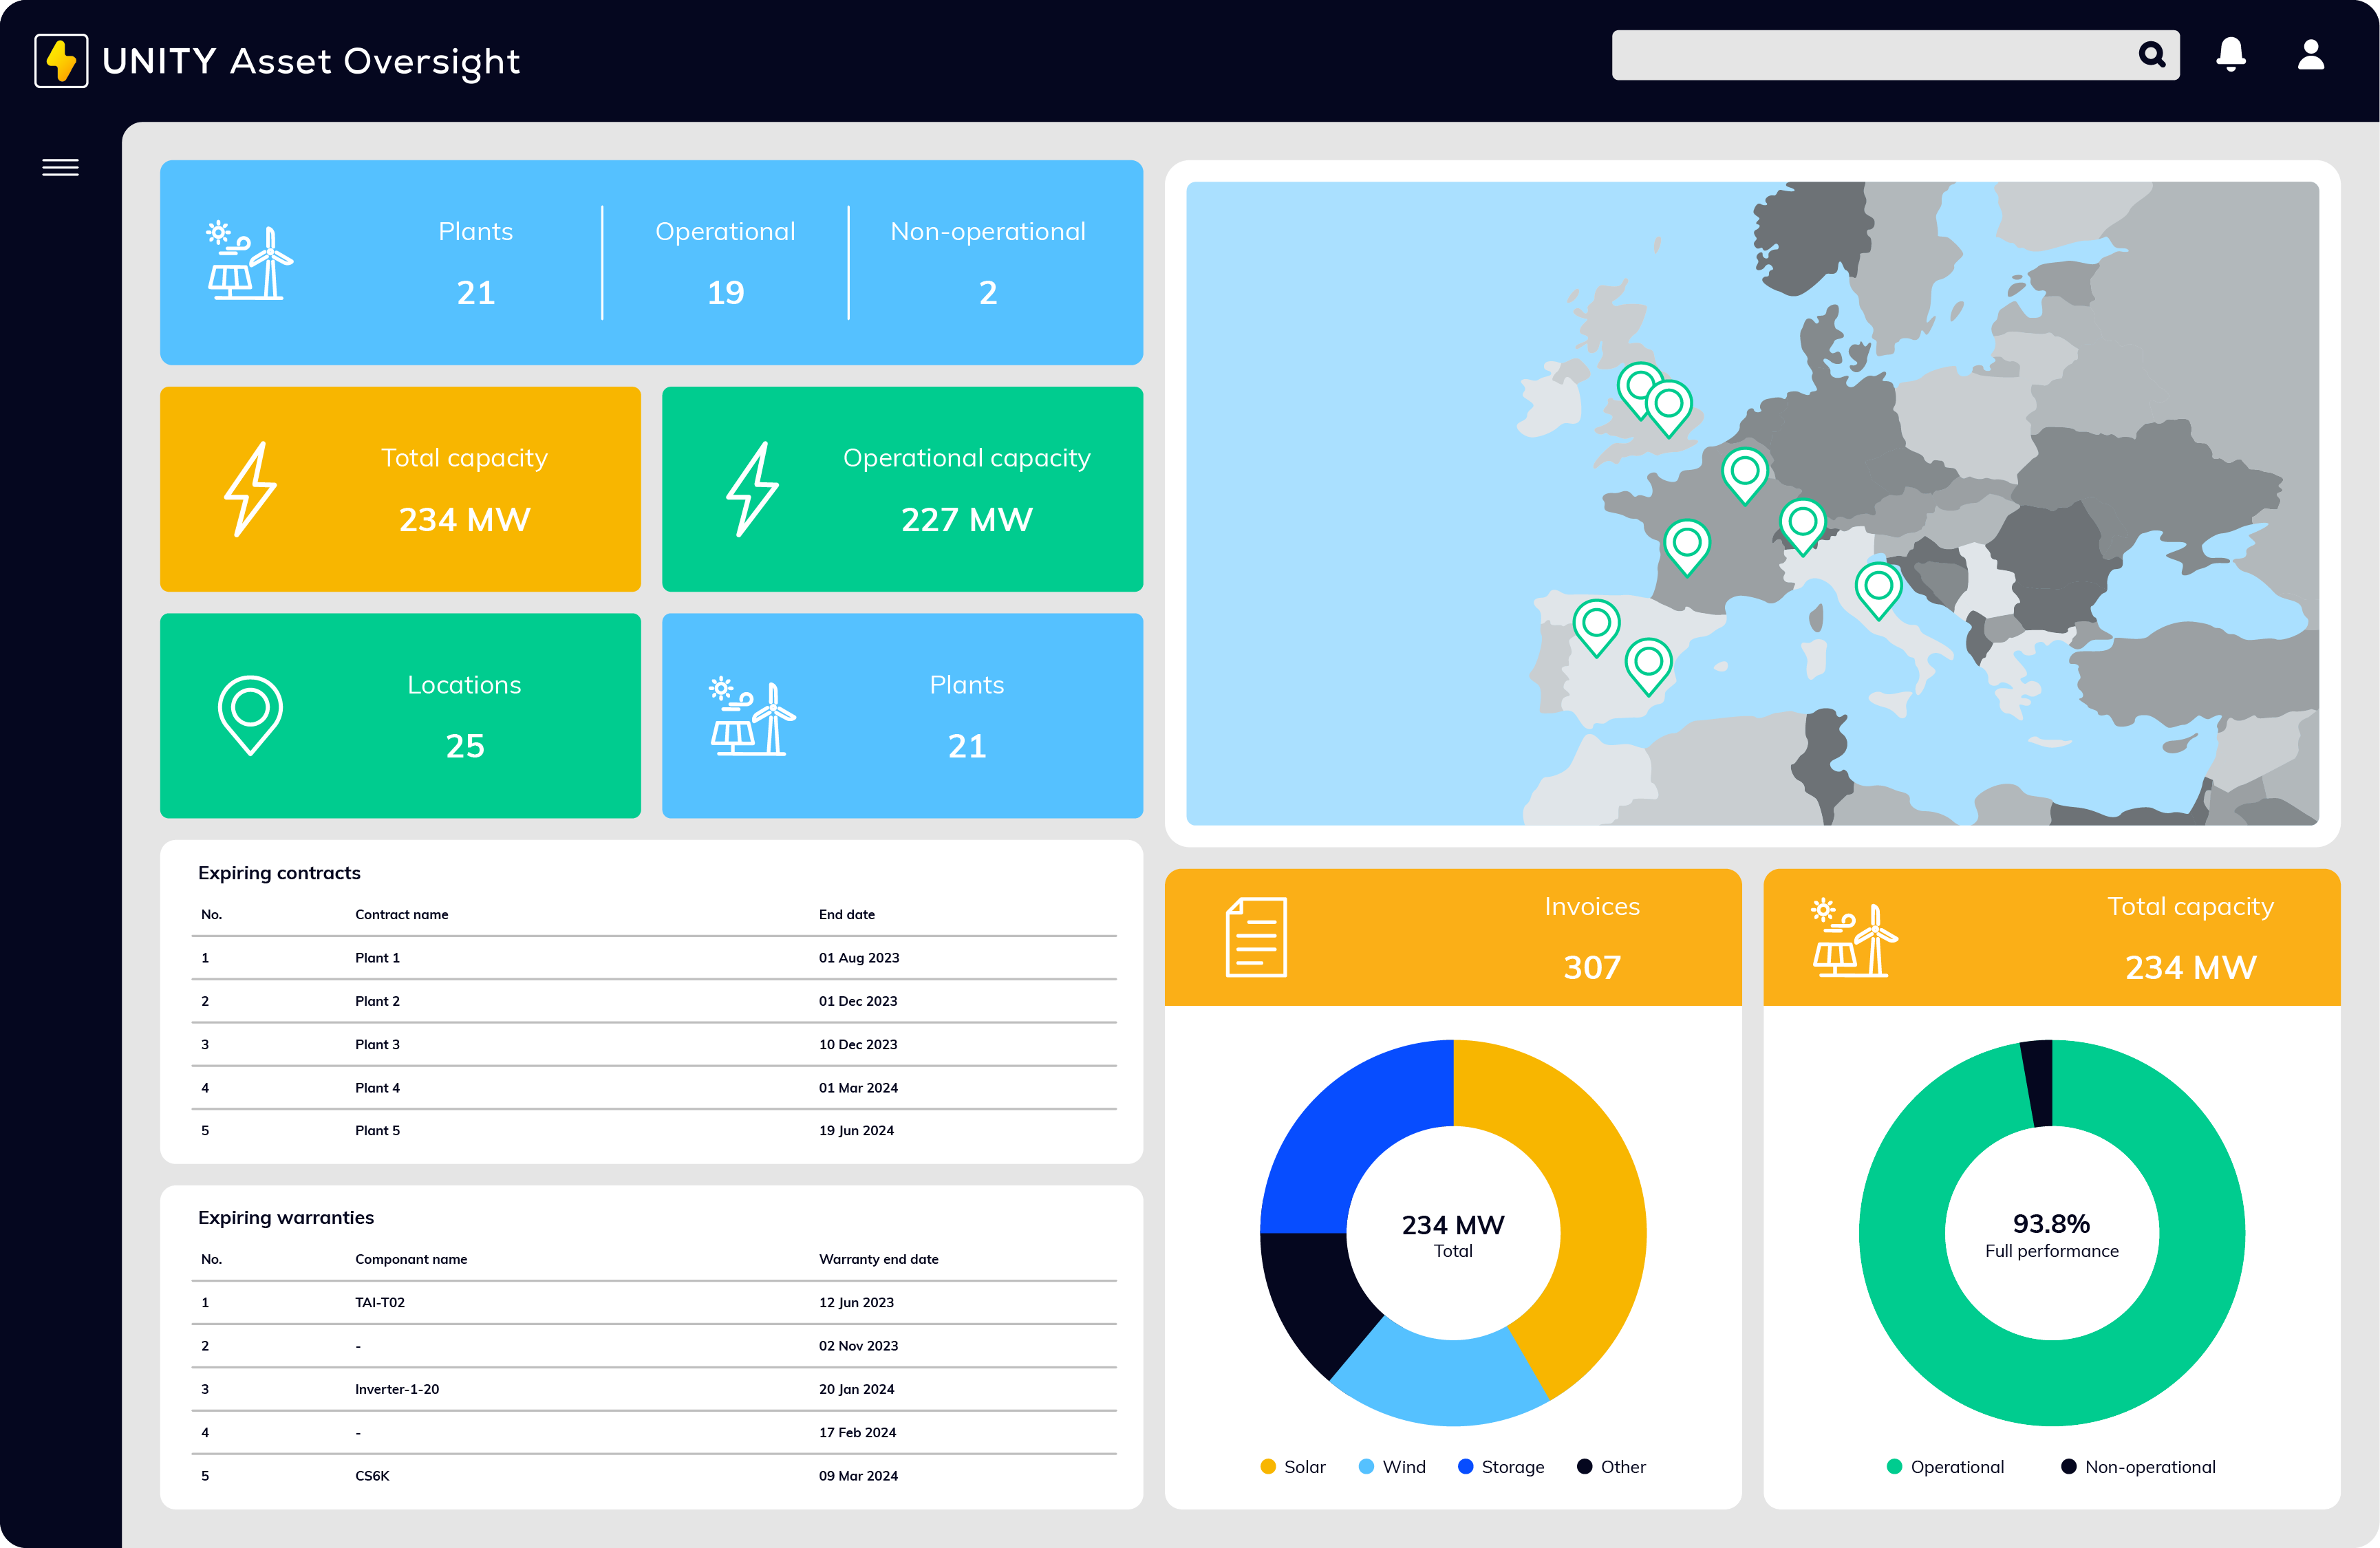The height and width of the screenshot is (1548, 2380).
Task: Open the user profile icon
Action: 2310,54
